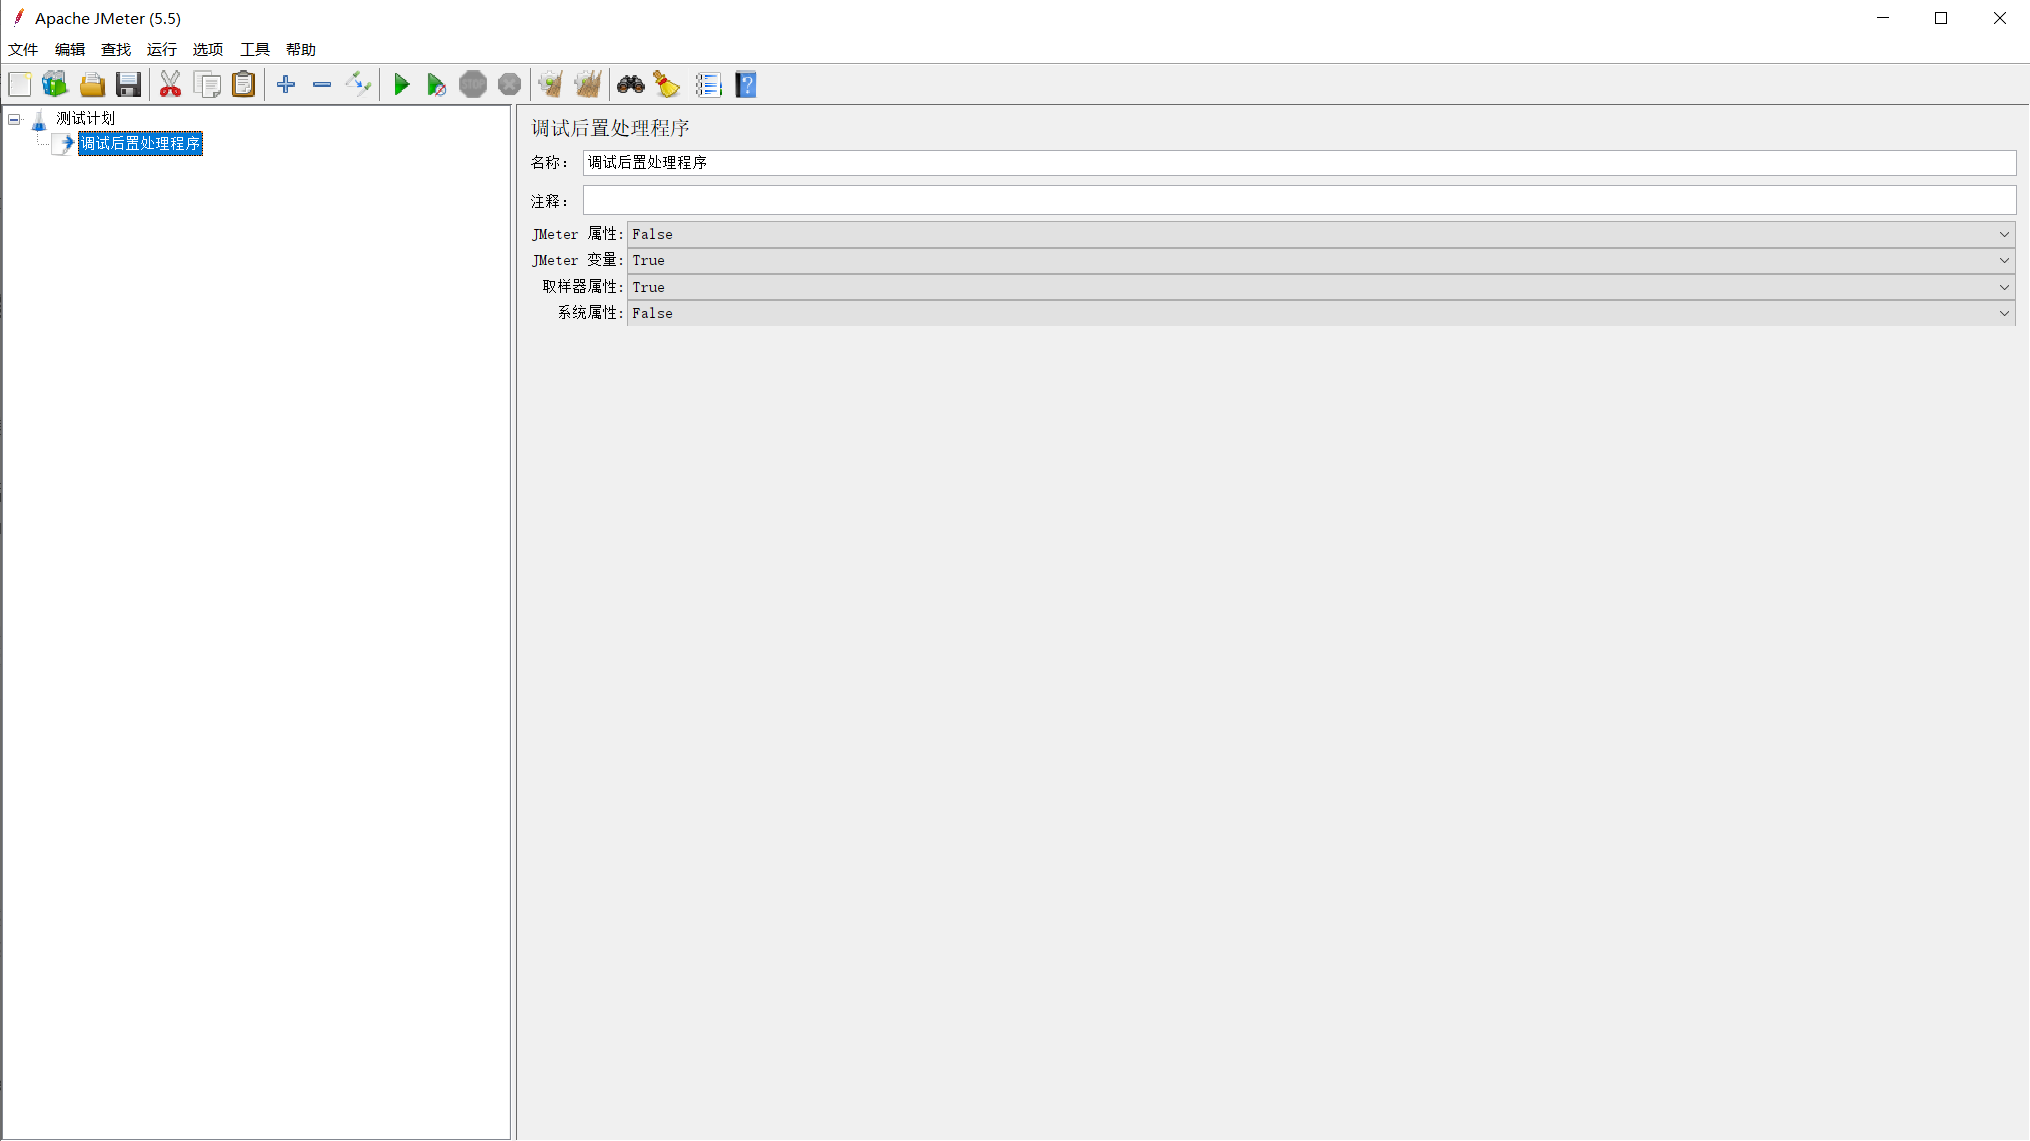The width and height of the screenshot is (2030, 1141).
Task: Open the 系统属性 dropdown
Action: click(x=1321, y=313)
